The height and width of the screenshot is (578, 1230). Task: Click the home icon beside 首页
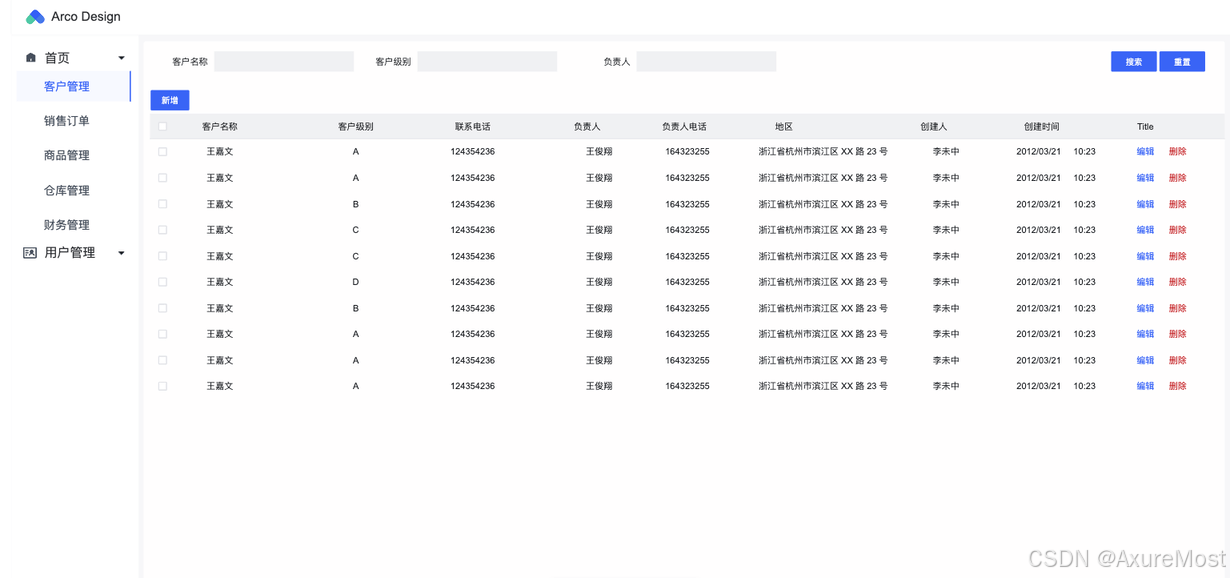point(31,57)
